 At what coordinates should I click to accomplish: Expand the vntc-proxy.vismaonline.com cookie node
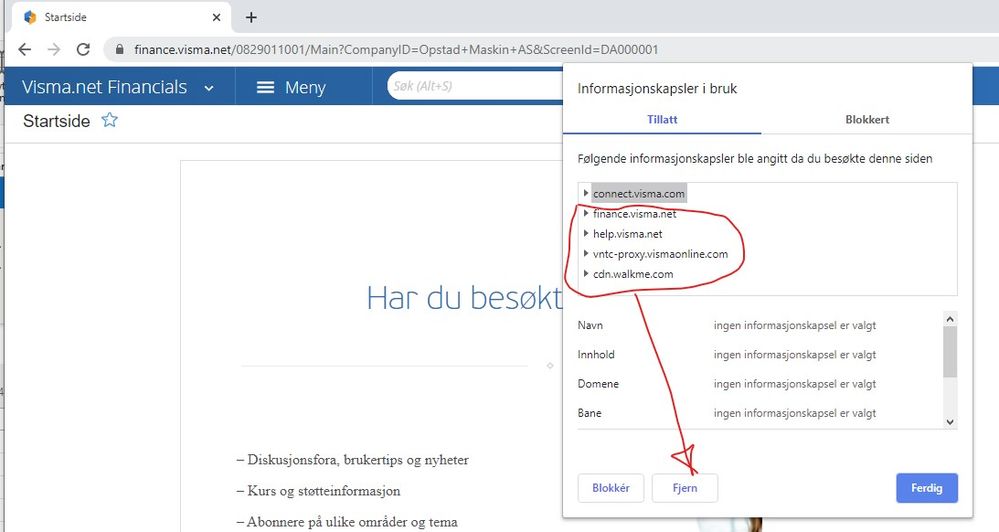pyautogui.click(x=586, y=254)
